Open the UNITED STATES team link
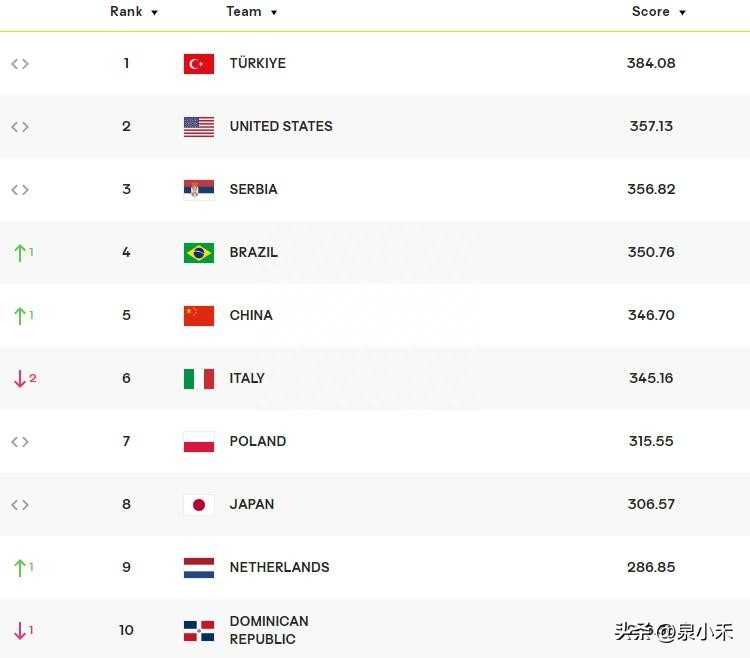The height and width of the screenshot is (658, 750). 281,126
